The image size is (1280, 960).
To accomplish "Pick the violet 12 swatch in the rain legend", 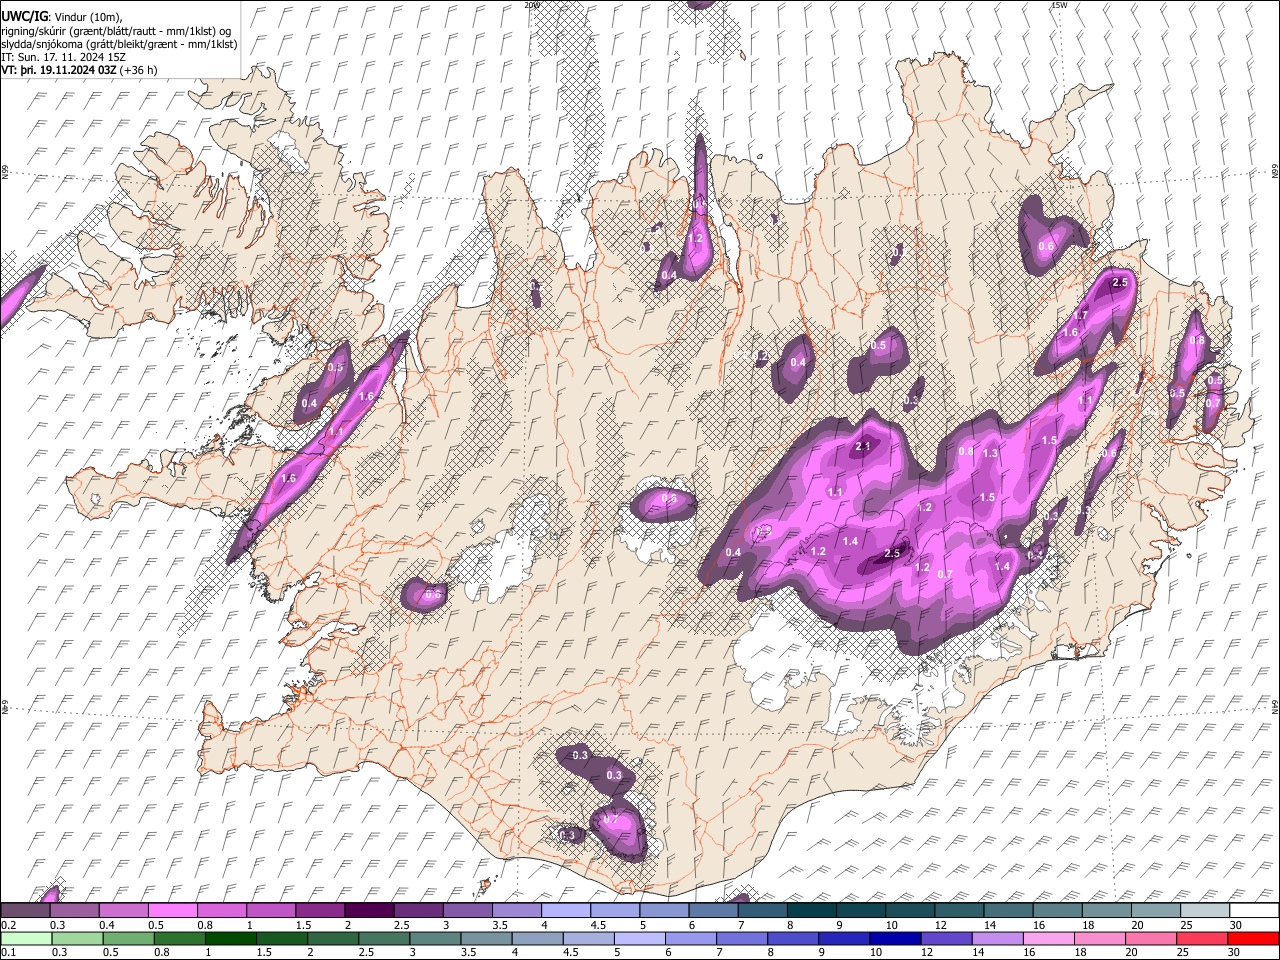I will (x=945, y=938).
